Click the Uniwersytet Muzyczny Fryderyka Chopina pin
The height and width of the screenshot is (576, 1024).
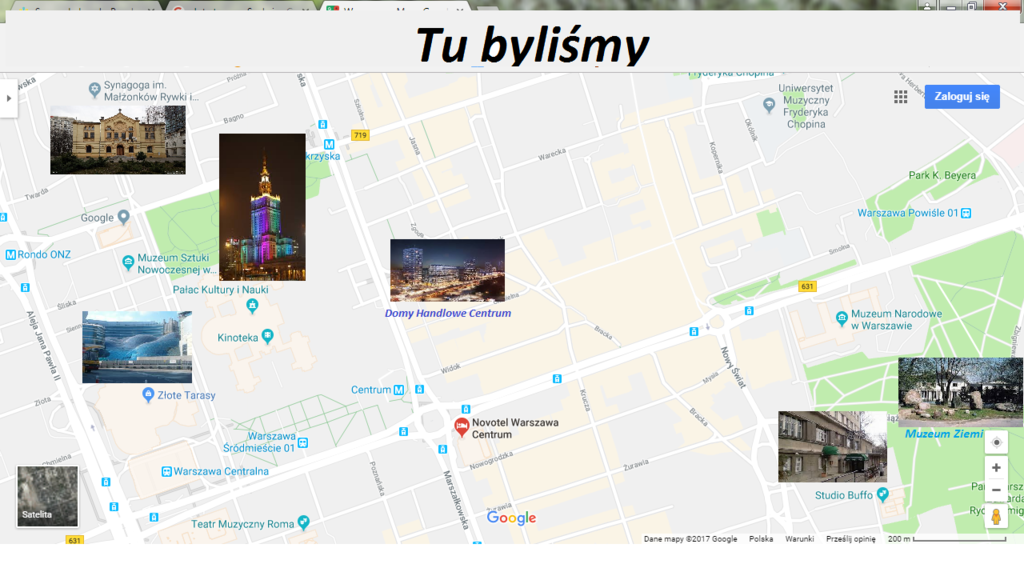(x=769, y=104)
